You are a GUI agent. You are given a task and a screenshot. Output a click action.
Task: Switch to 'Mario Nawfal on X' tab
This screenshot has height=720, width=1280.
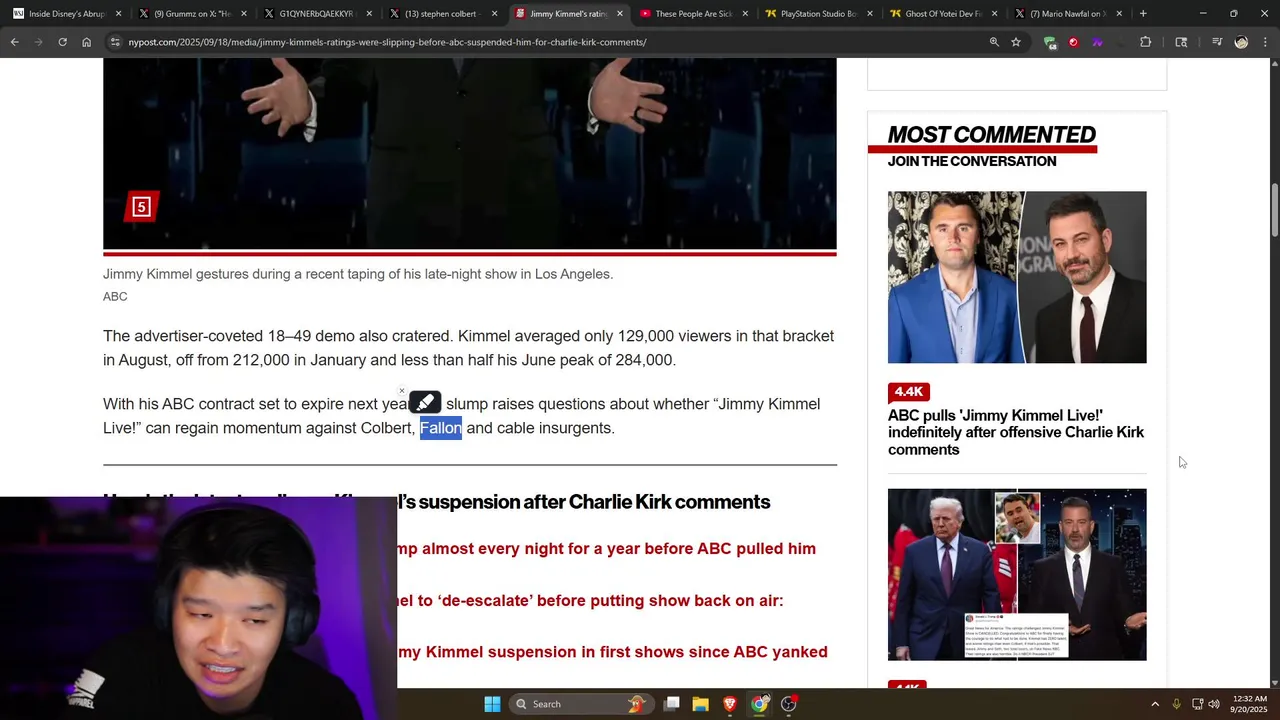point(1067,14)
